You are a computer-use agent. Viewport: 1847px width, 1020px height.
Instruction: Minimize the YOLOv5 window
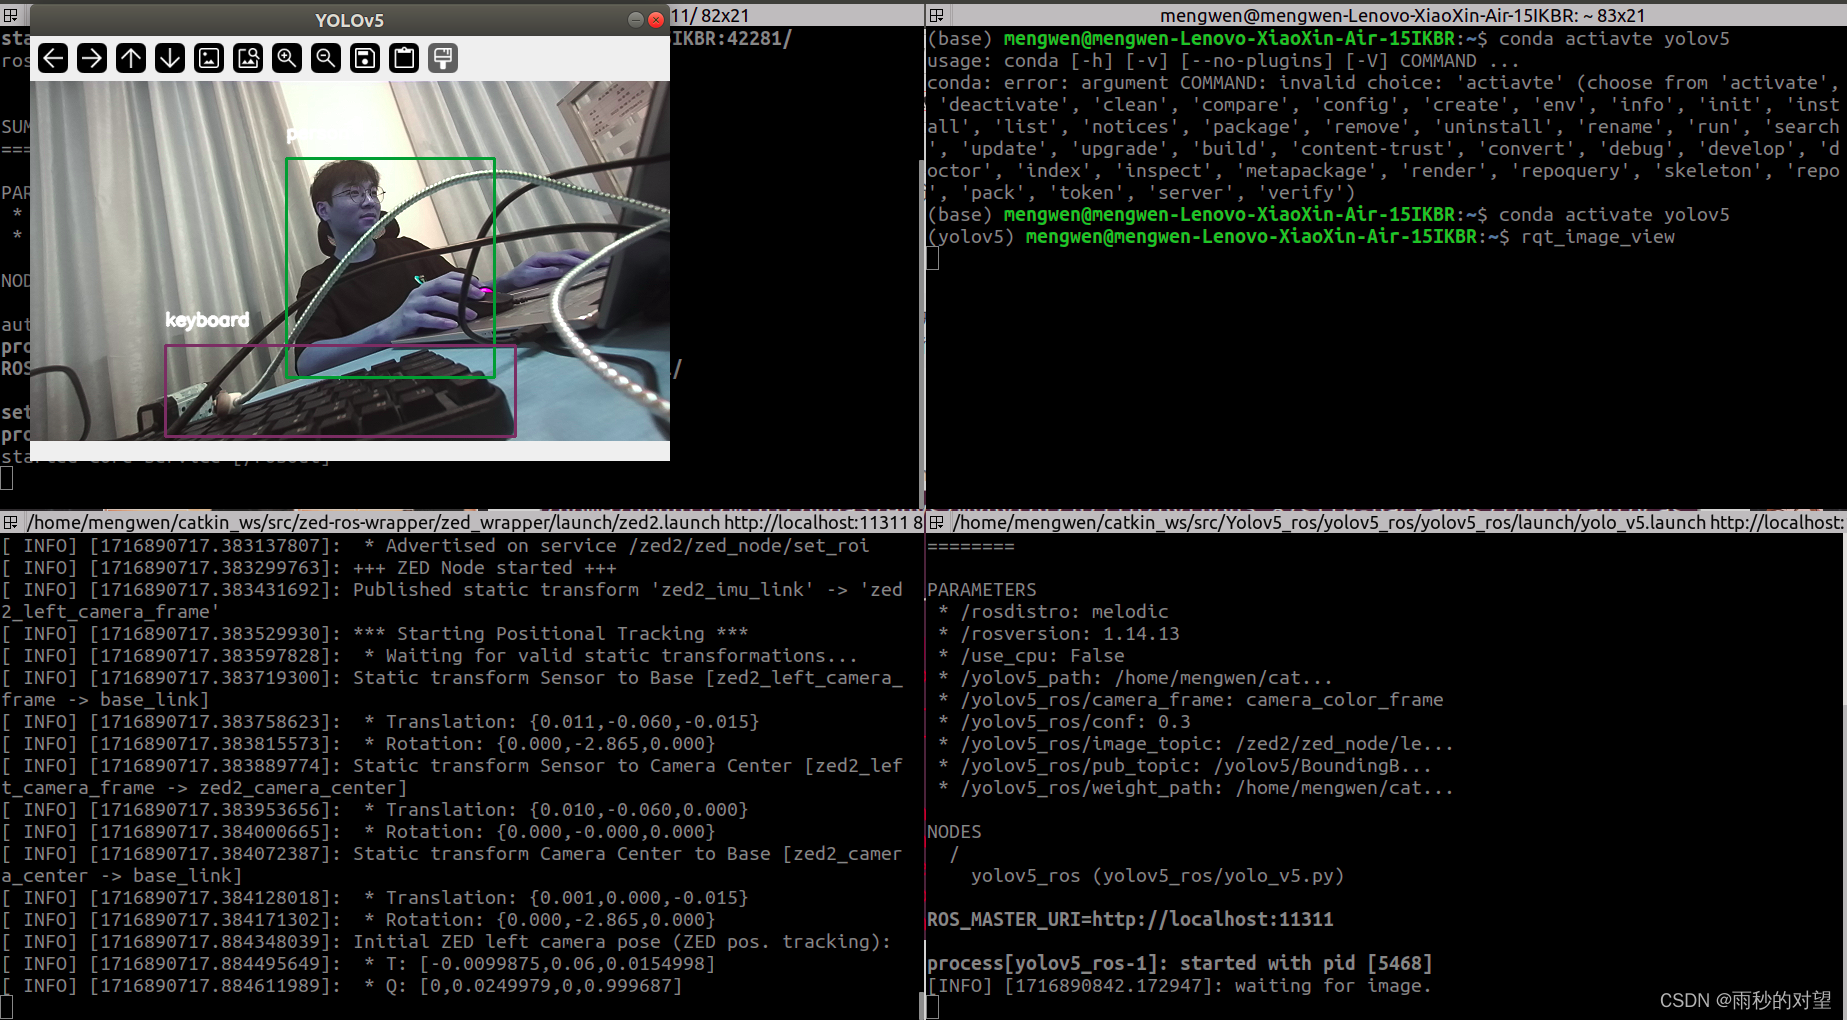coord(636,20)
